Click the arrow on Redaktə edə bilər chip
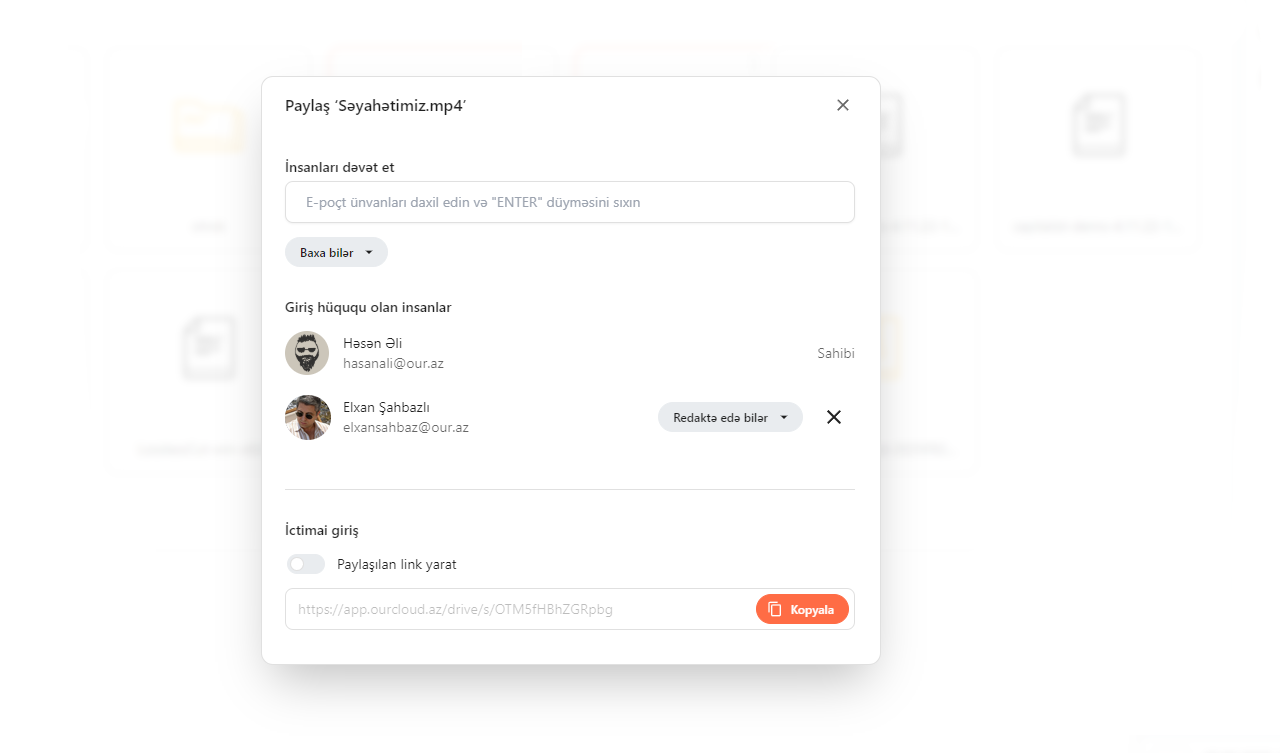Screen dimensions: 1280x753 click(784, 417)
